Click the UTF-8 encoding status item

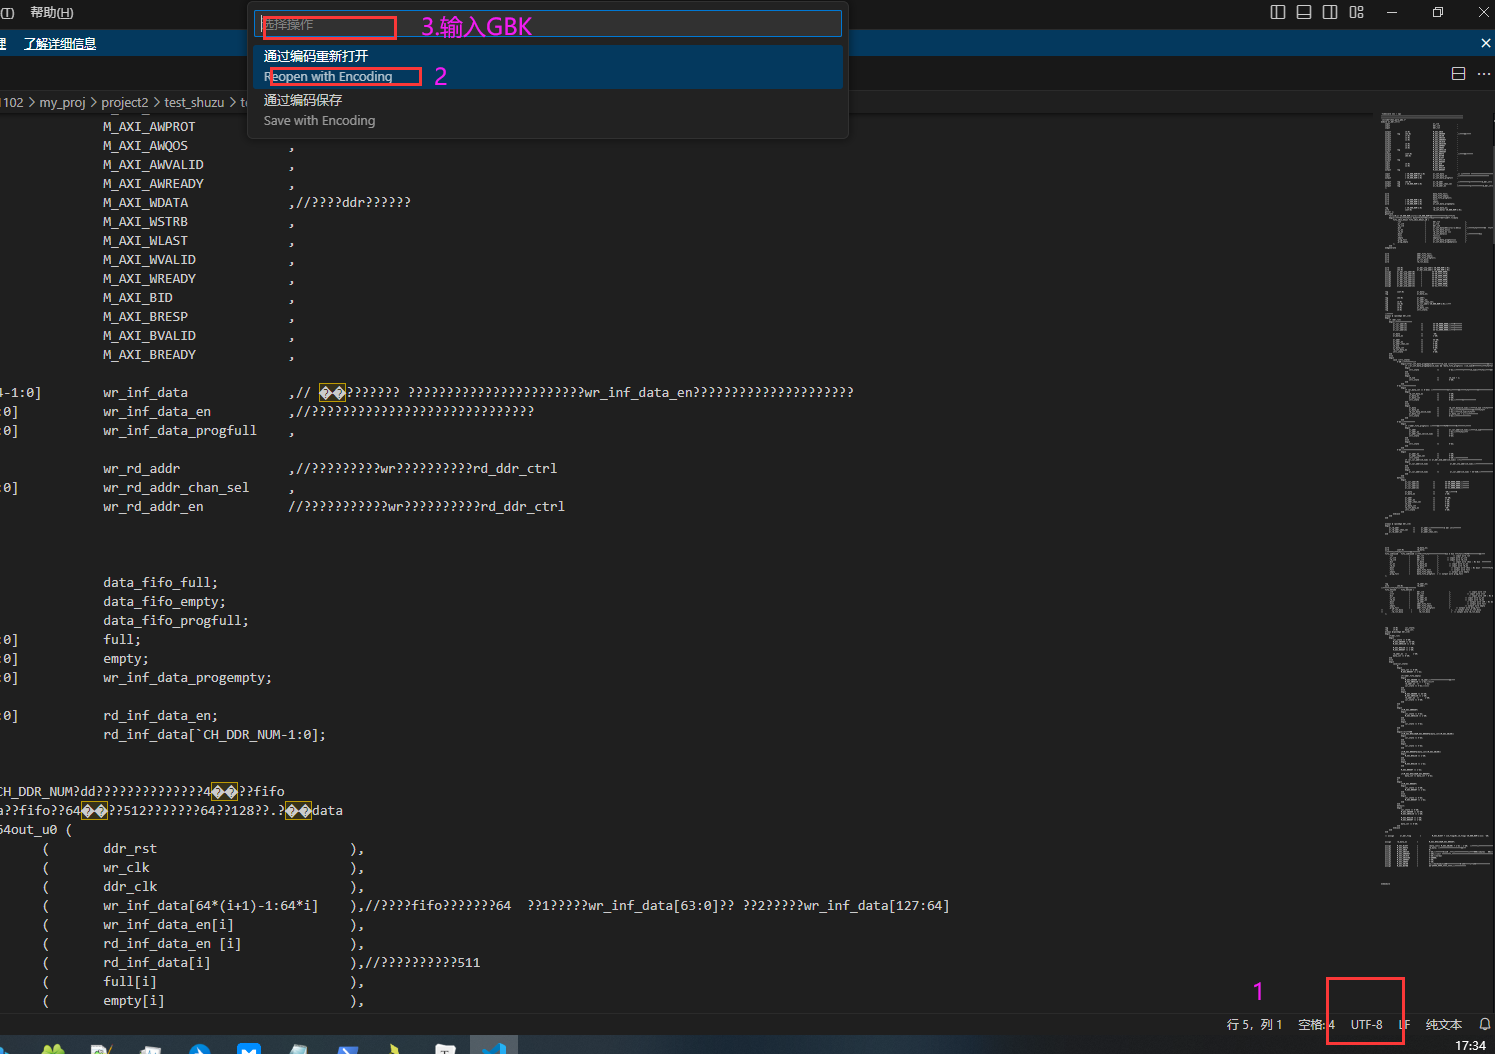click(x=1366, y=1024)
